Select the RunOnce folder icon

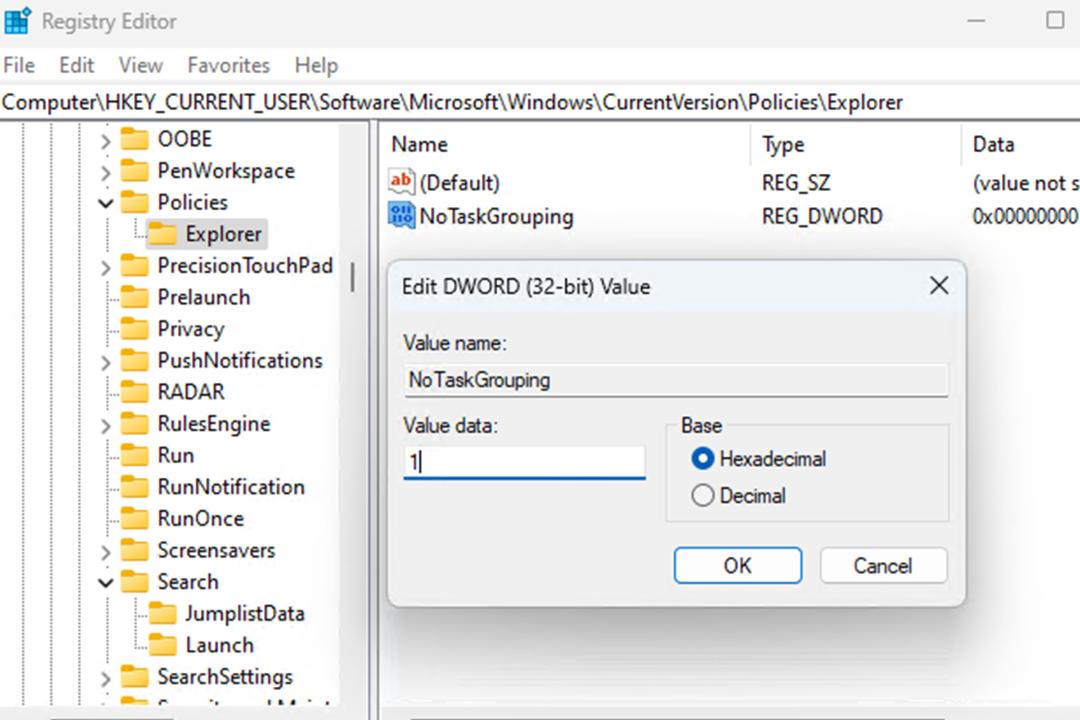pyautogui.click(x=135, y=519)
